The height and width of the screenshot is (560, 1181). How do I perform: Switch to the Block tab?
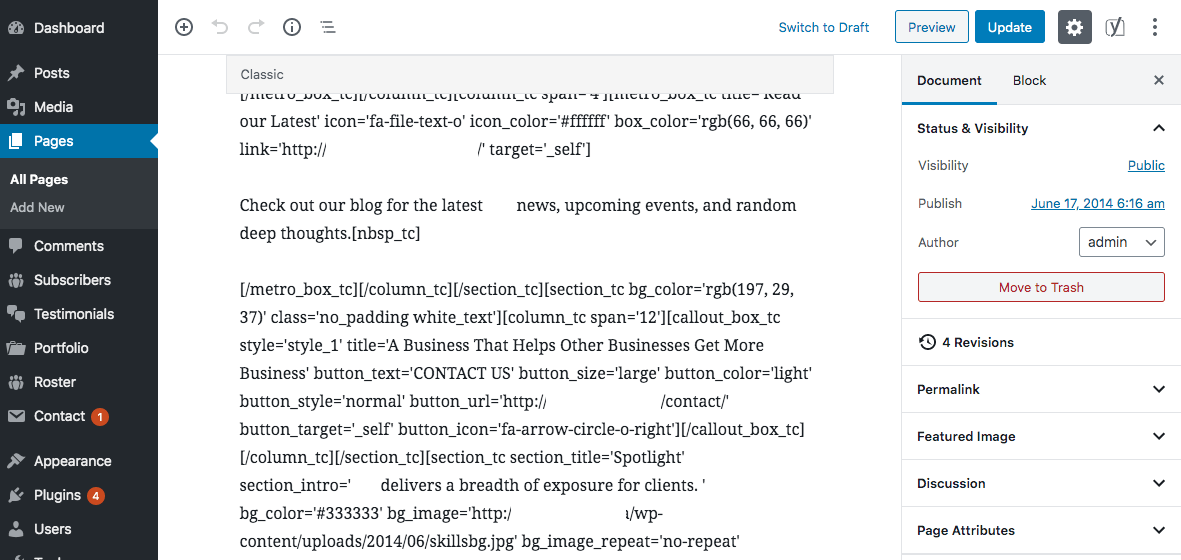click(1029, 81)
